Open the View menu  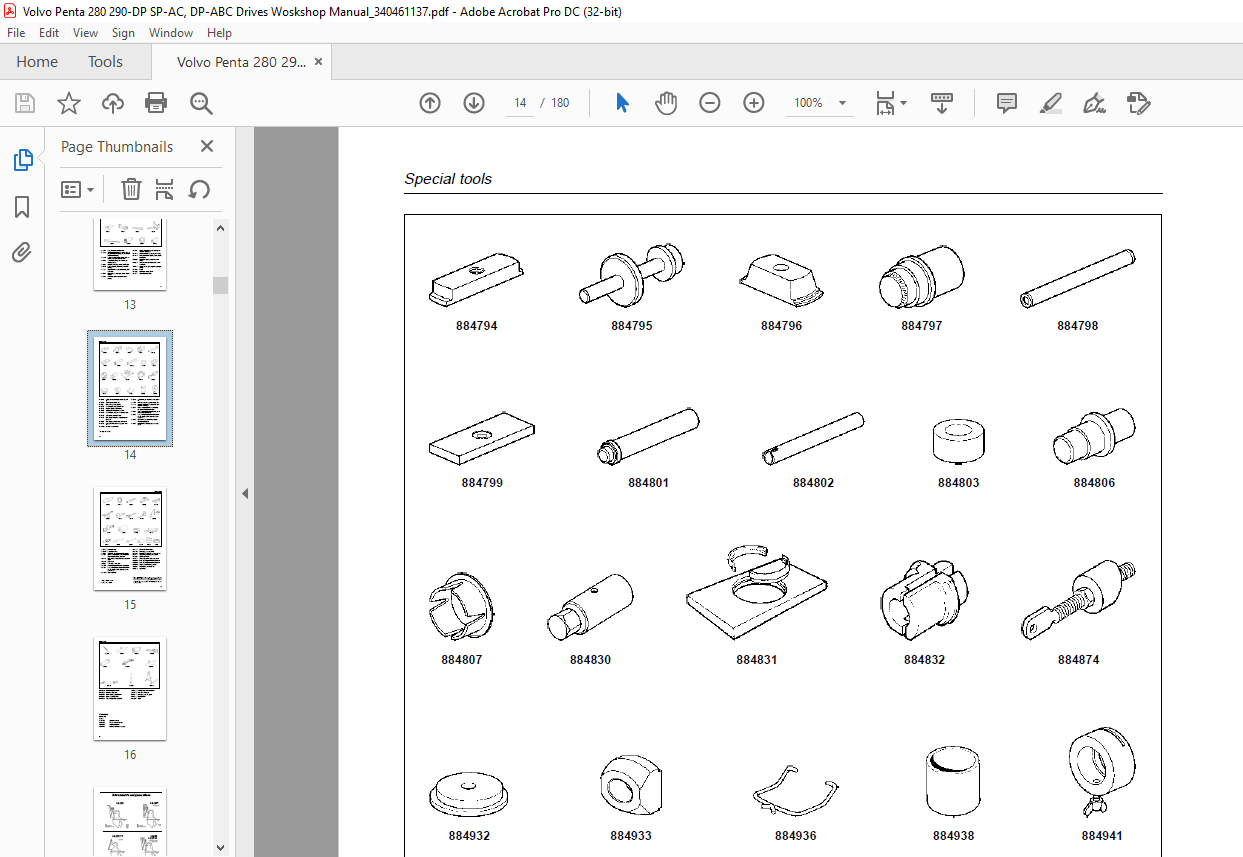pyautogui.click(x=85, y=33)
